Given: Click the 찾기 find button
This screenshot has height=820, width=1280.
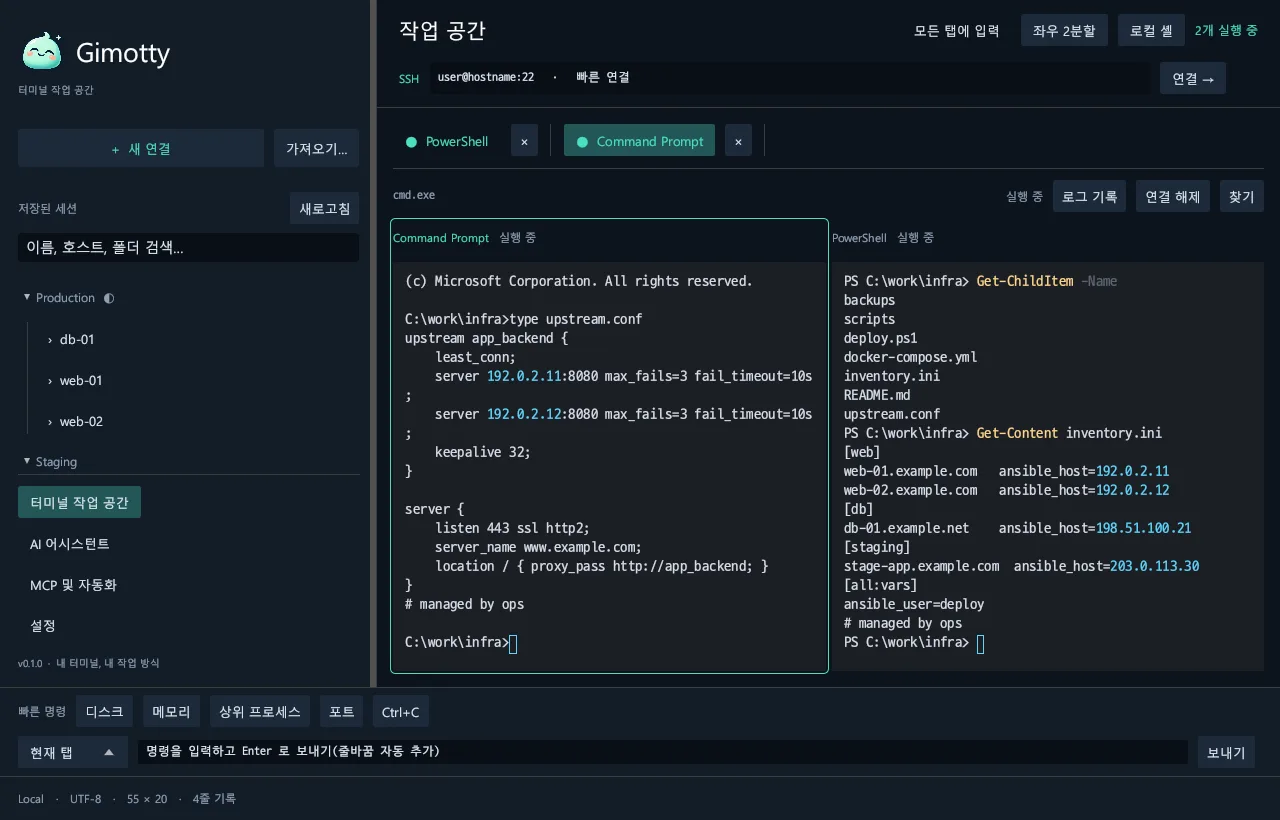Looking at the screenshot, I should click(1242, 196).
